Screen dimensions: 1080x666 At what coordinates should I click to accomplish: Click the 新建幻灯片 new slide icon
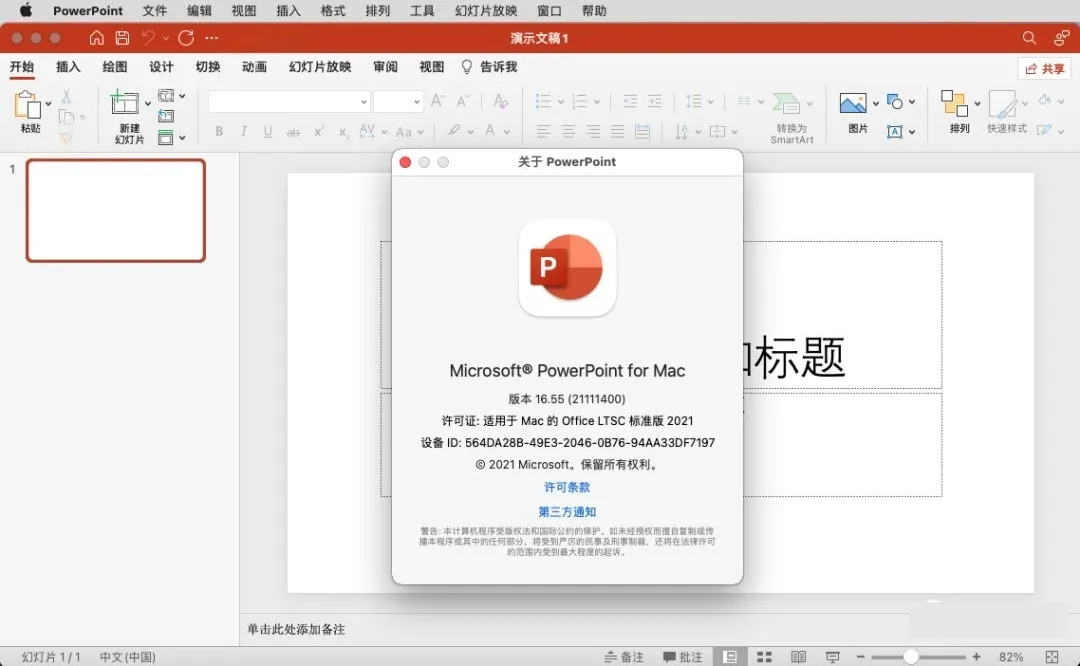[x=125, y=102]
